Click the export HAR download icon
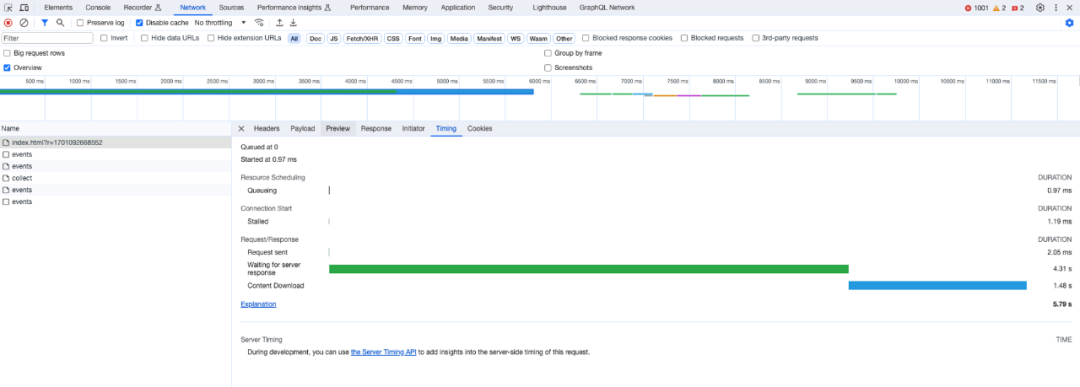Screen dimensions: 1080x387 (293, 23)
